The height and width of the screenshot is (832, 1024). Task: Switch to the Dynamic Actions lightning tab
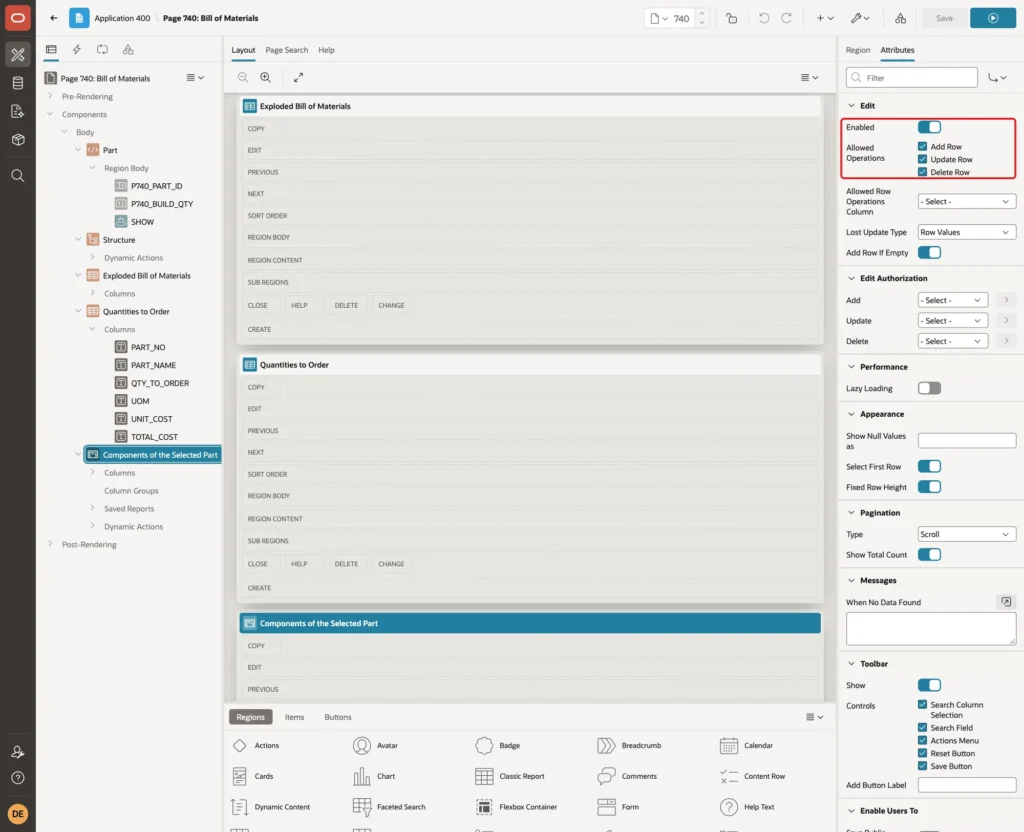coord(76,50)
